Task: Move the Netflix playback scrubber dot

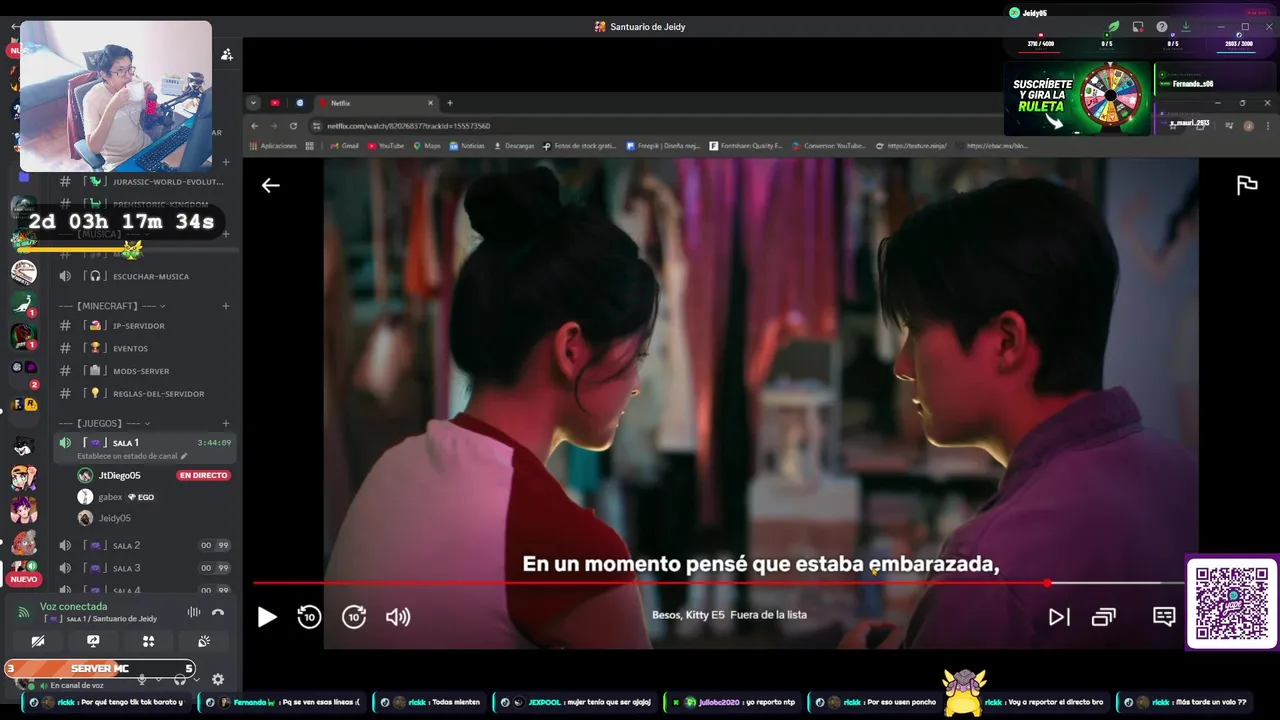Action: [x=1047, y=583]
